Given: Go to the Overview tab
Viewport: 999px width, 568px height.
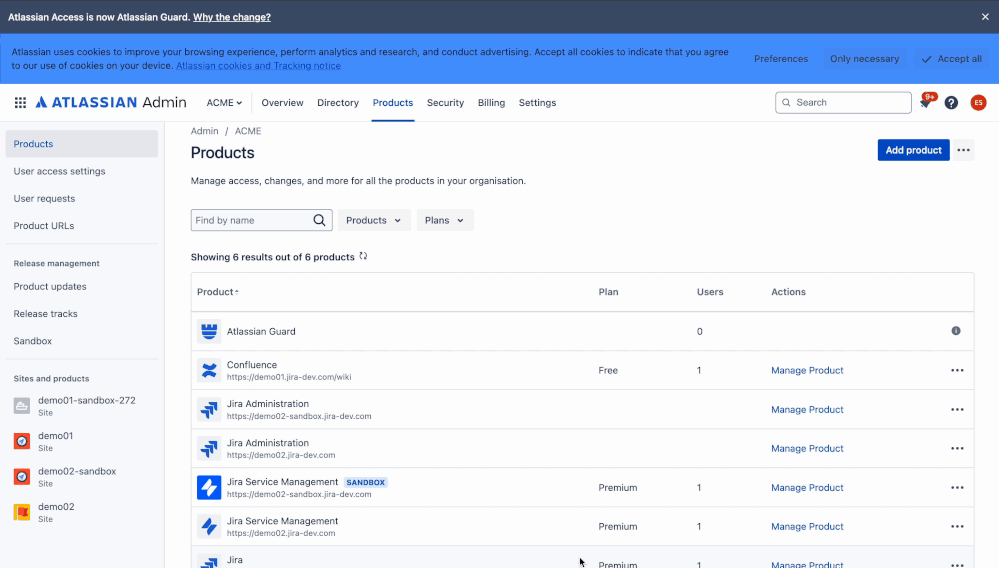Looking at the screenshot, I should (282, 103).
